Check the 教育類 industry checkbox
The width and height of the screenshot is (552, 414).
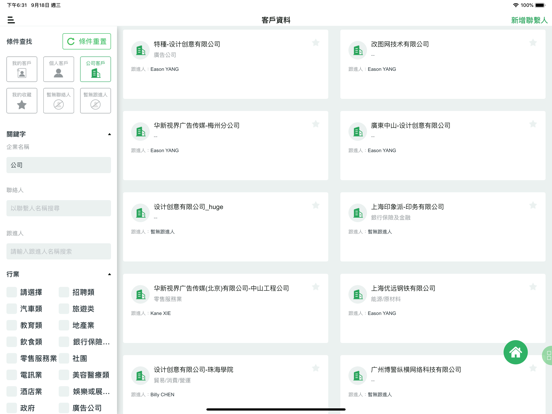tap(12, 325)
